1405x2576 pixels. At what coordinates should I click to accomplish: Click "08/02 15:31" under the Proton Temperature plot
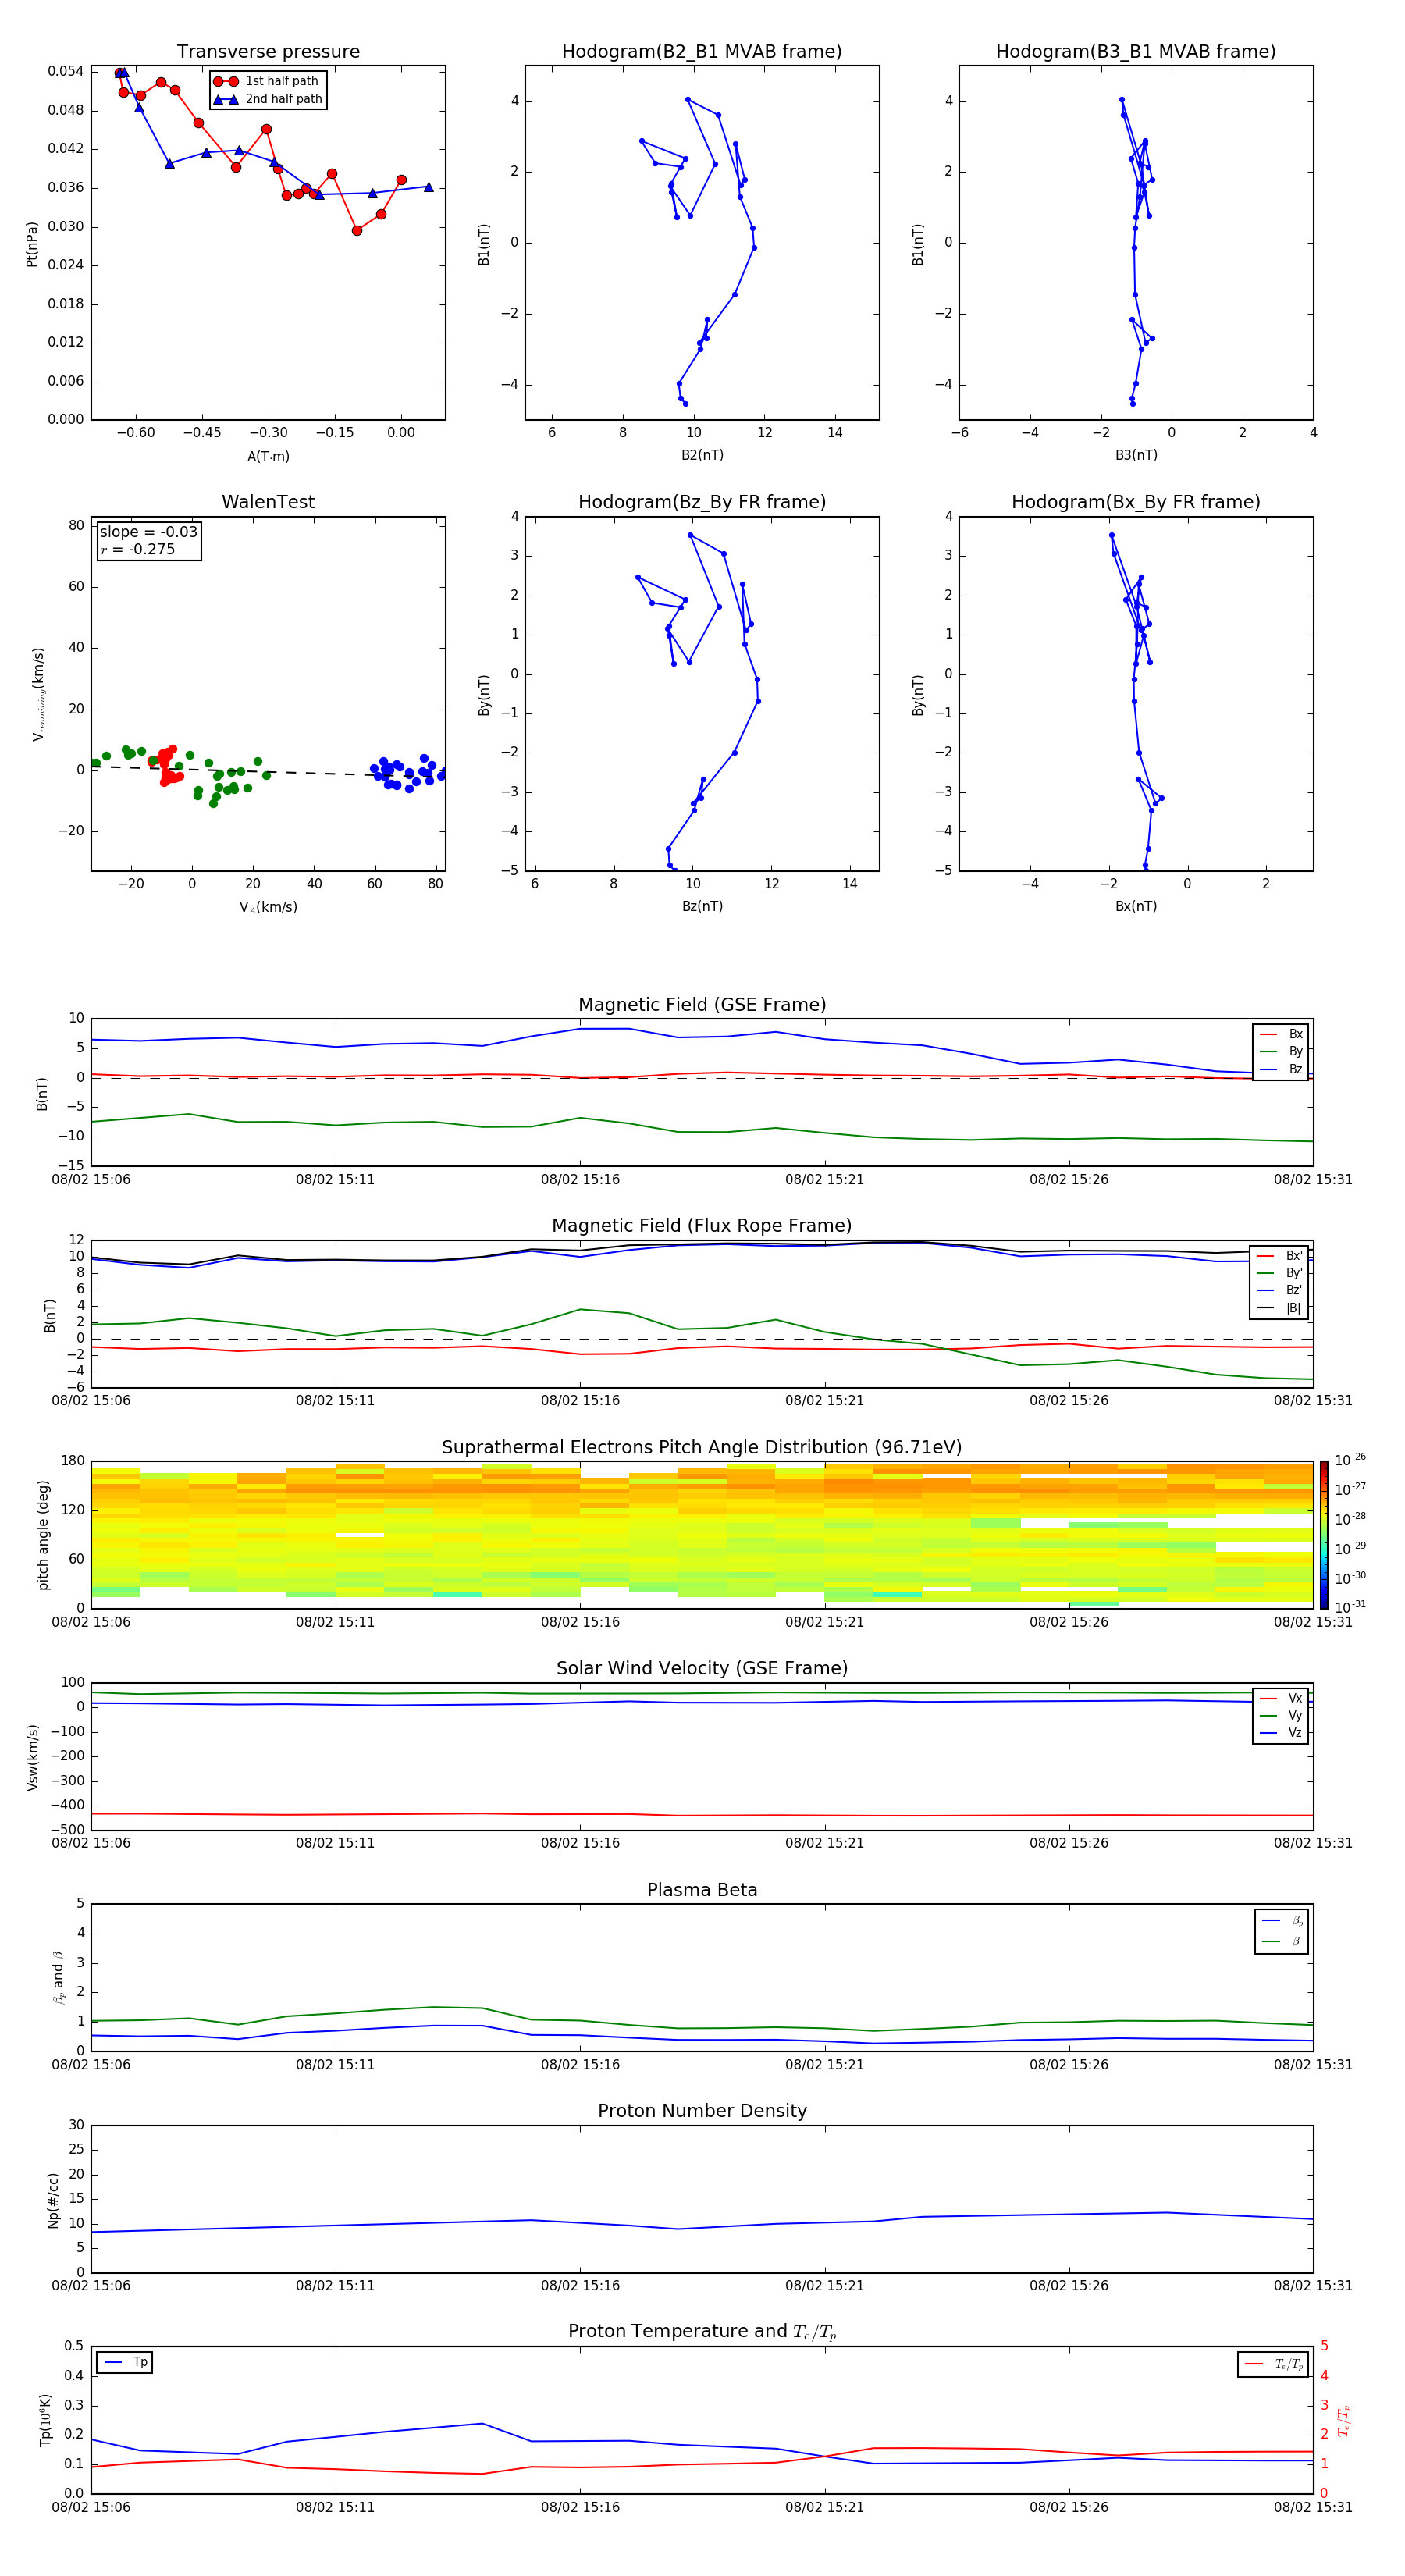(1313, 2507)
